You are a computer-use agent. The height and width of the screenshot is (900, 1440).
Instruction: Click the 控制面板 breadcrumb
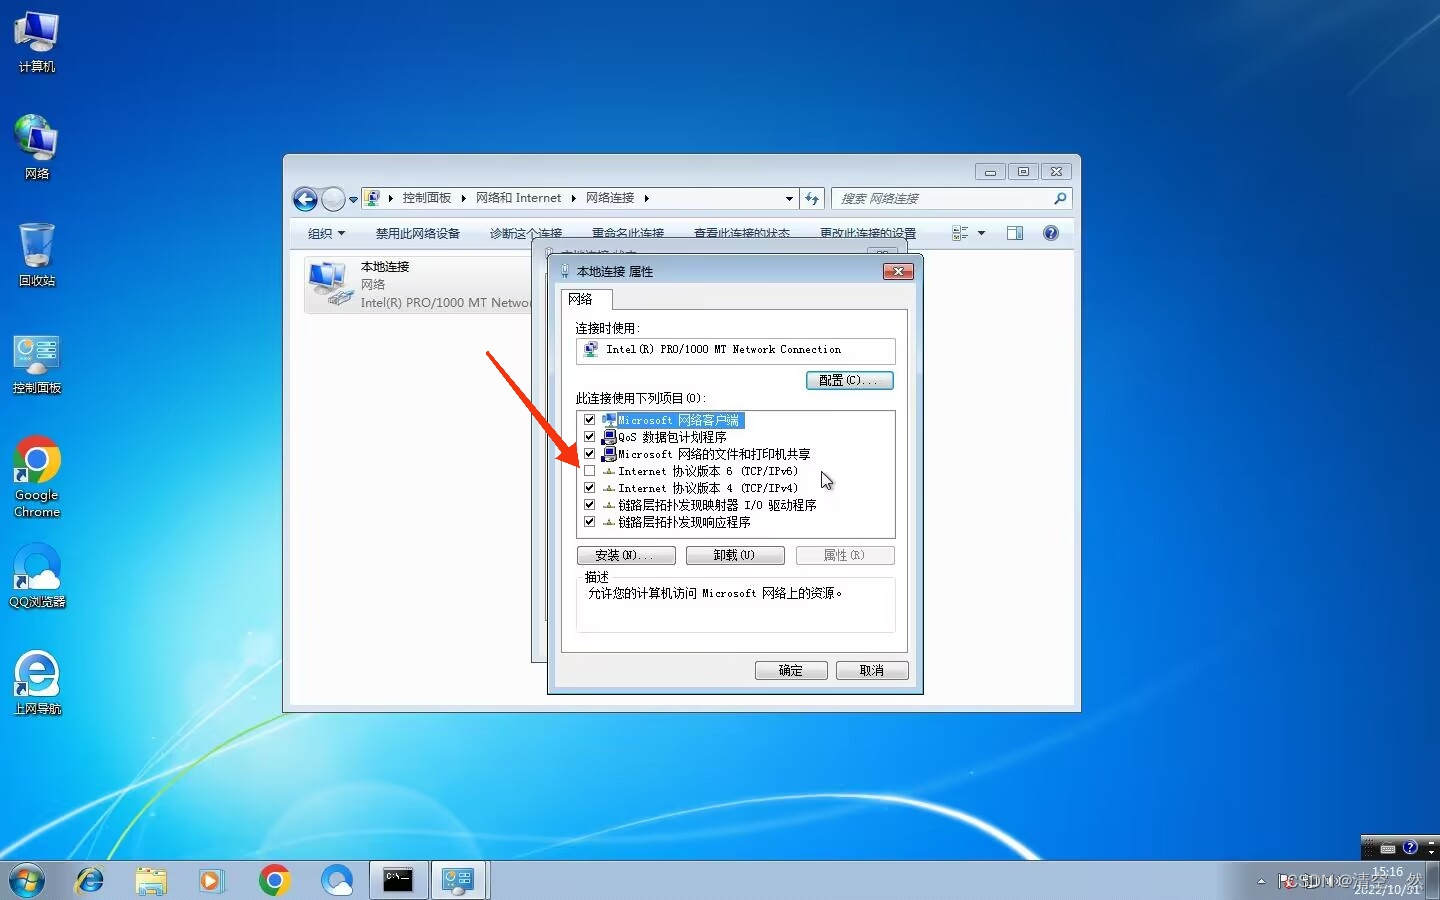coord(427,198)
